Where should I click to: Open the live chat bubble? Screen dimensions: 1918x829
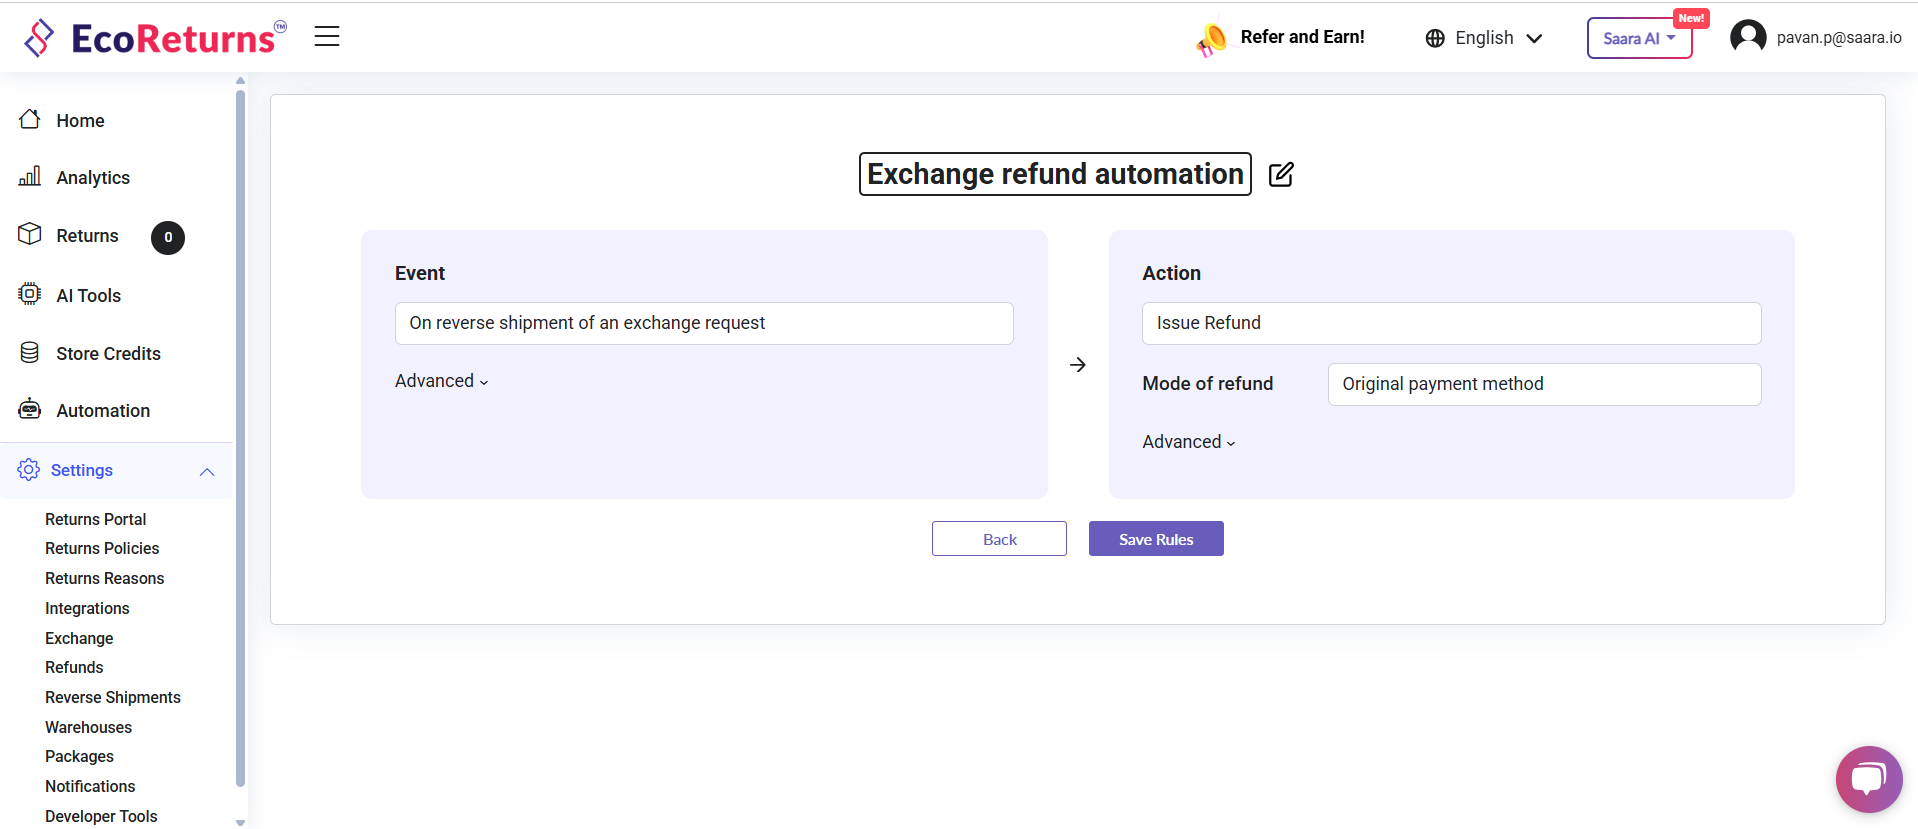pos(1868,779)
